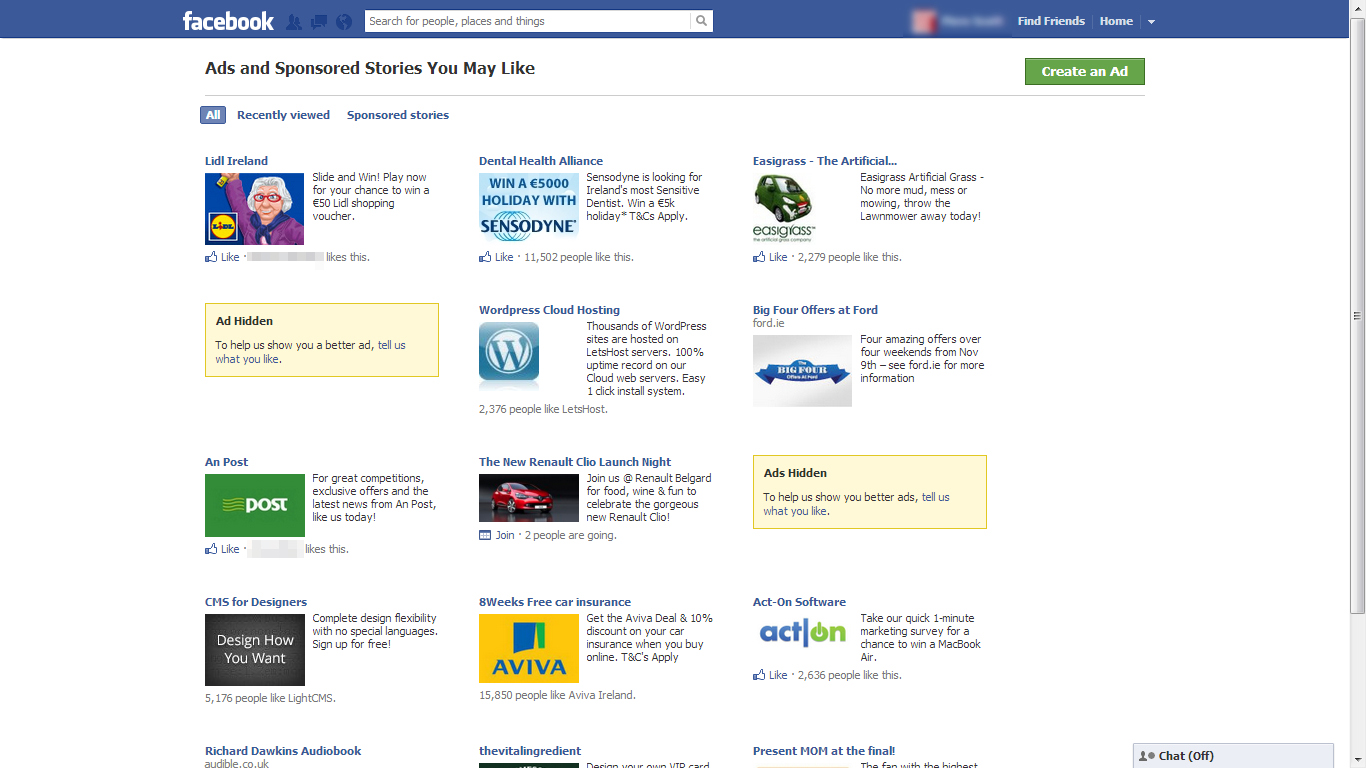
Task: Click the page vertical scrollbar
Action: tap(1357, 316)
